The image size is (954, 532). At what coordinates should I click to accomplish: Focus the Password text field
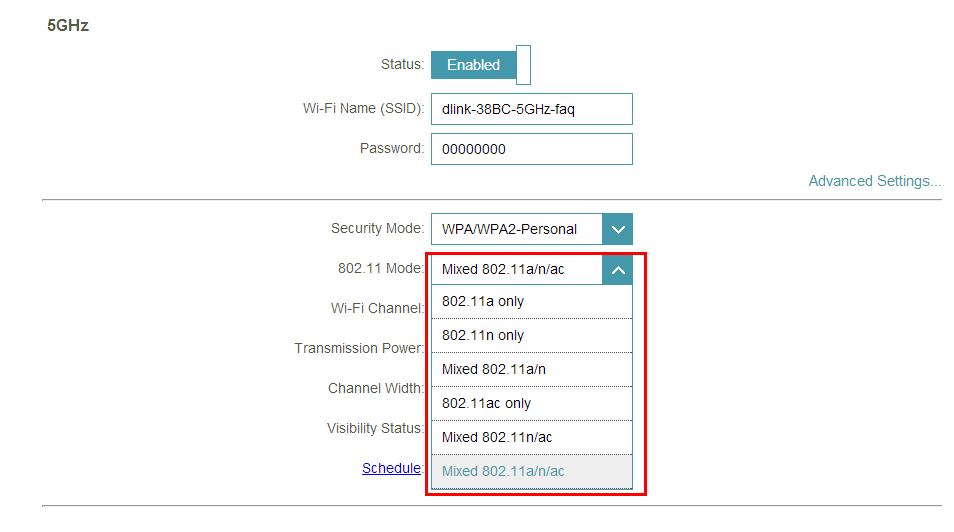coord(531,149)
